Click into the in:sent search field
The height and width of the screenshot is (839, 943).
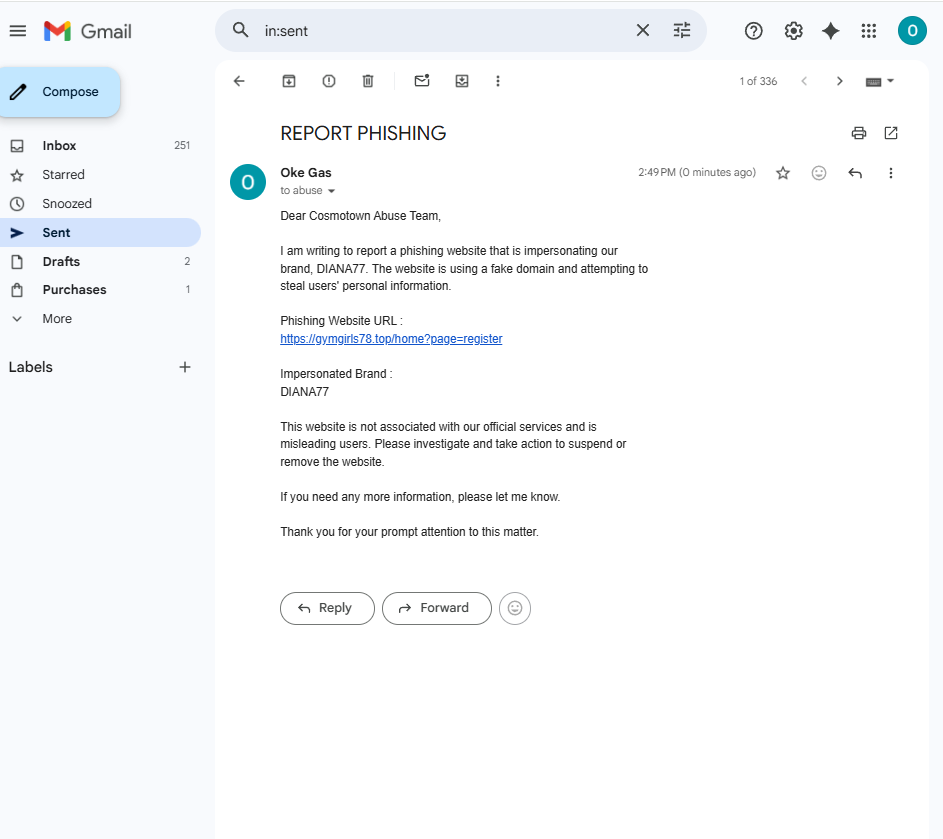445,31
